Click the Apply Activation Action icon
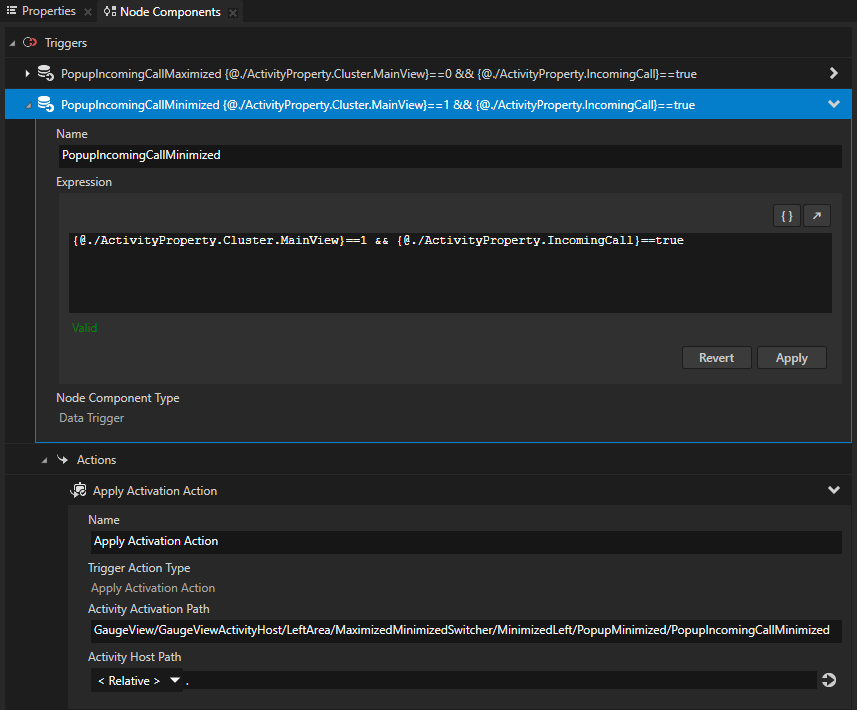The height and width of the screenshot is (710, 857). 78,490
